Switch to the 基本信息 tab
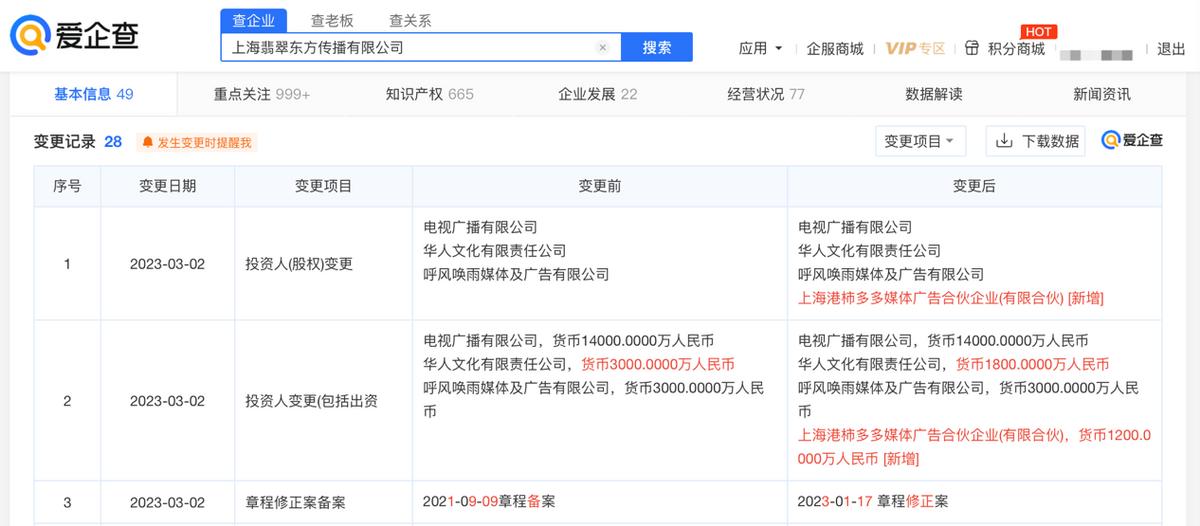This screenshot has width=1200, height=526. pyautogui.click(x=93, y=94)
